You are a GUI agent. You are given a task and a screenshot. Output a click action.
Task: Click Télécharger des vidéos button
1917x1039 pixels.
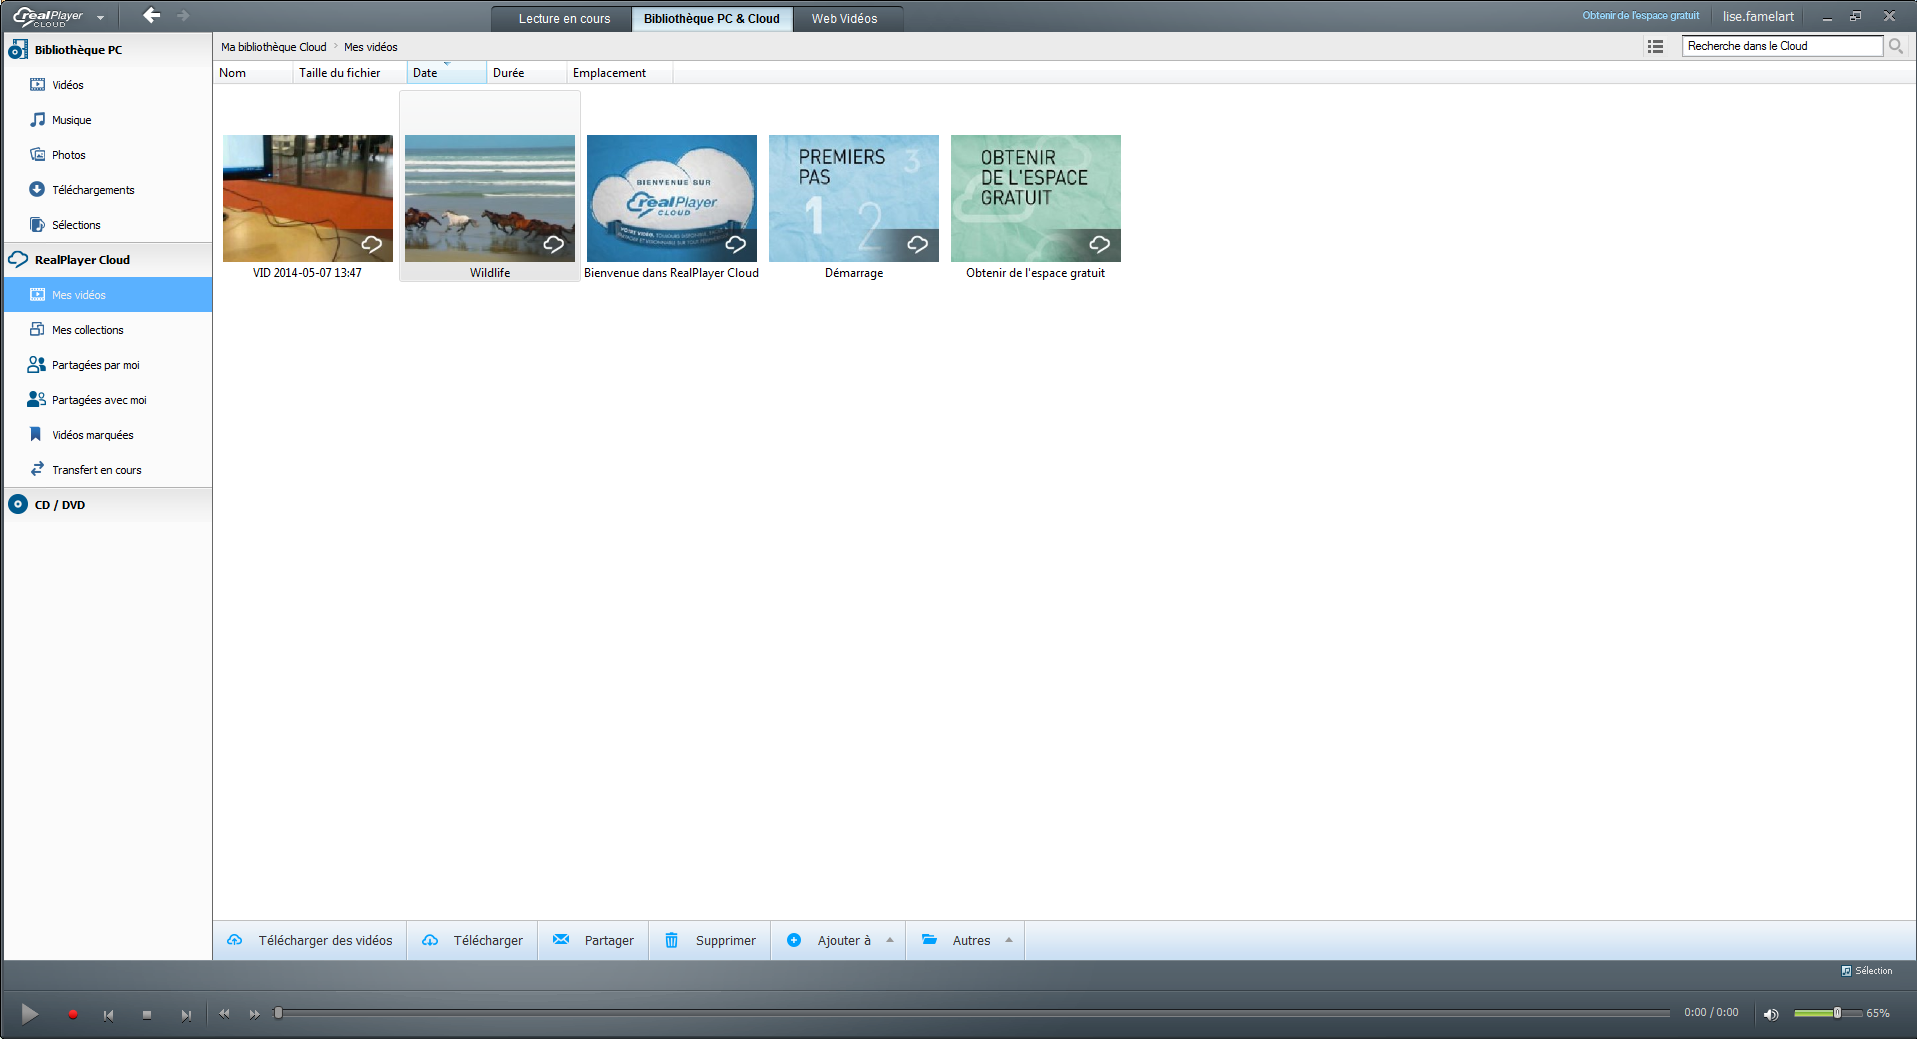pyautogui.click(x=310, y=940)
